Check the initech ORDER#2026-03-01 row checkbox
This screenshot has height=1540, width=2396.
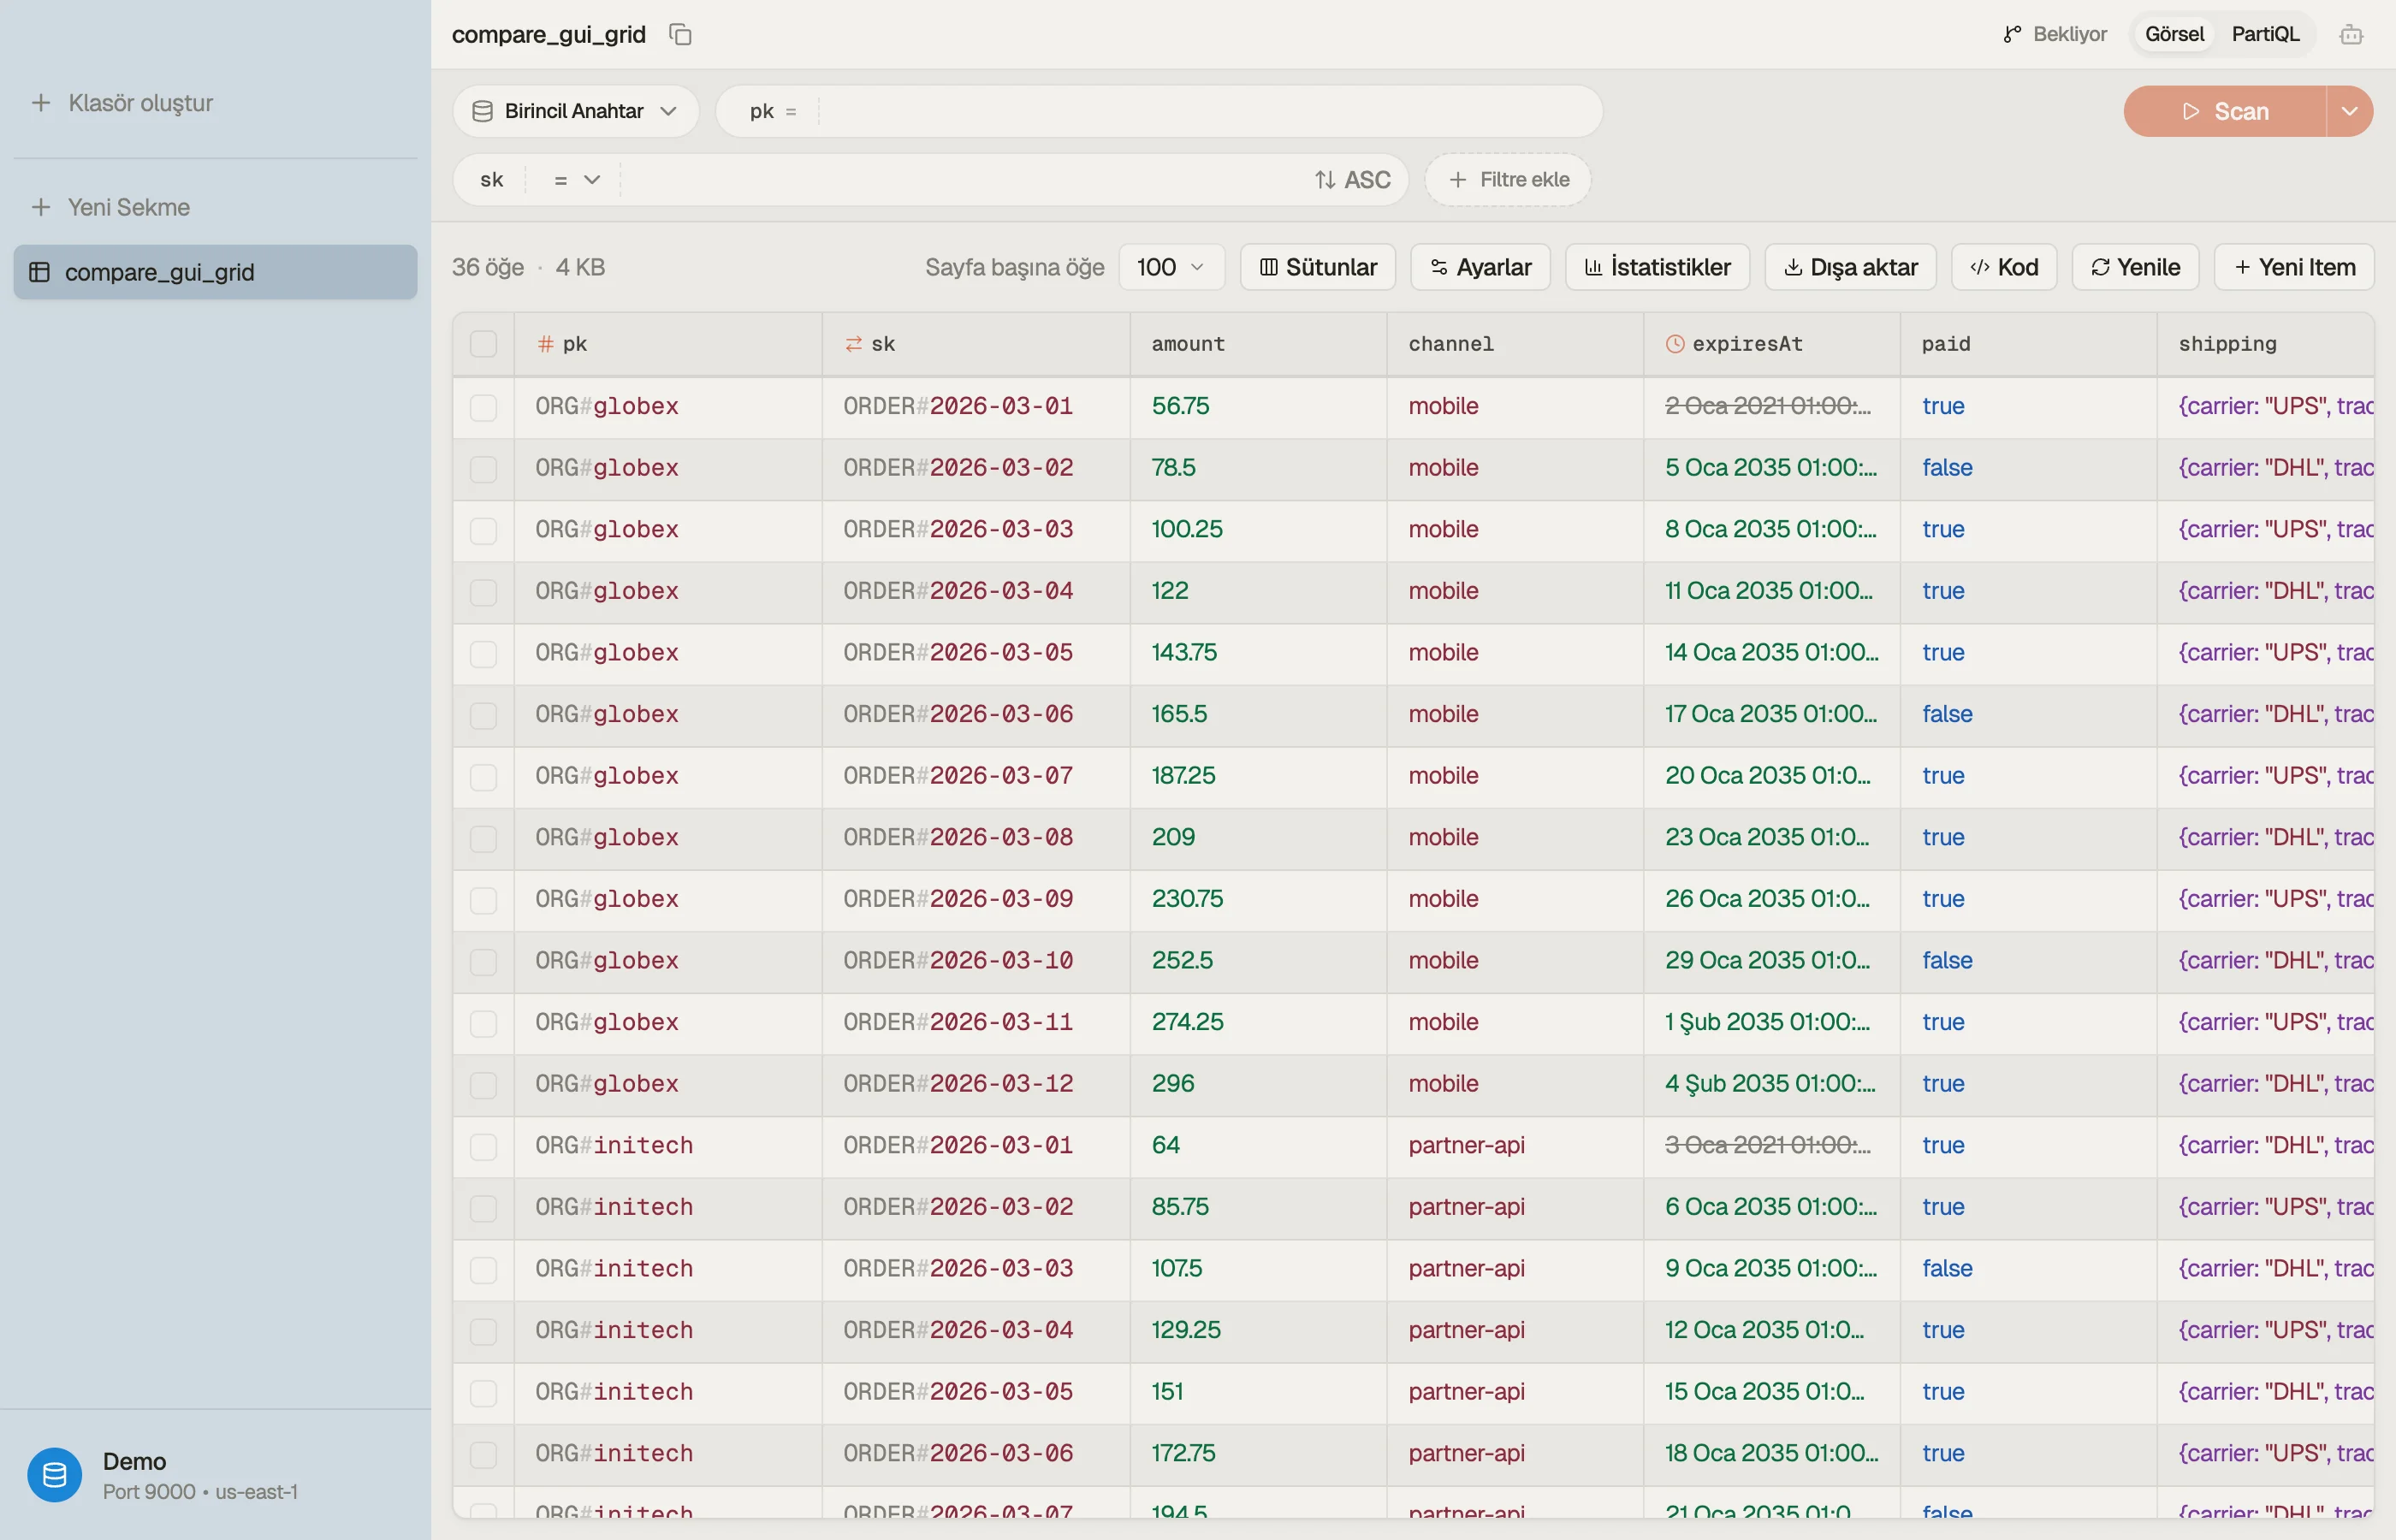tap(483, 1146)
